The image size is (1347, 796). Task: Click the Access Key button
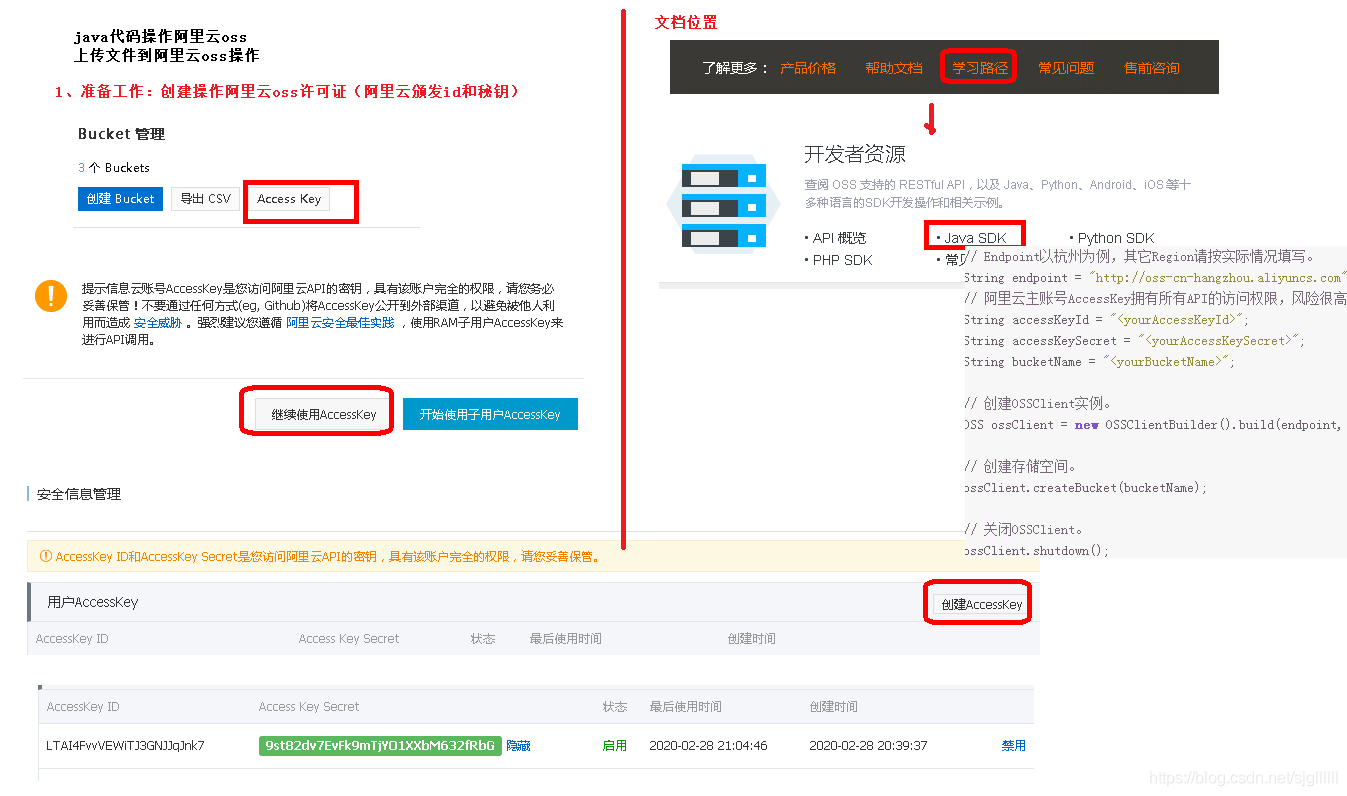point(288,199)
